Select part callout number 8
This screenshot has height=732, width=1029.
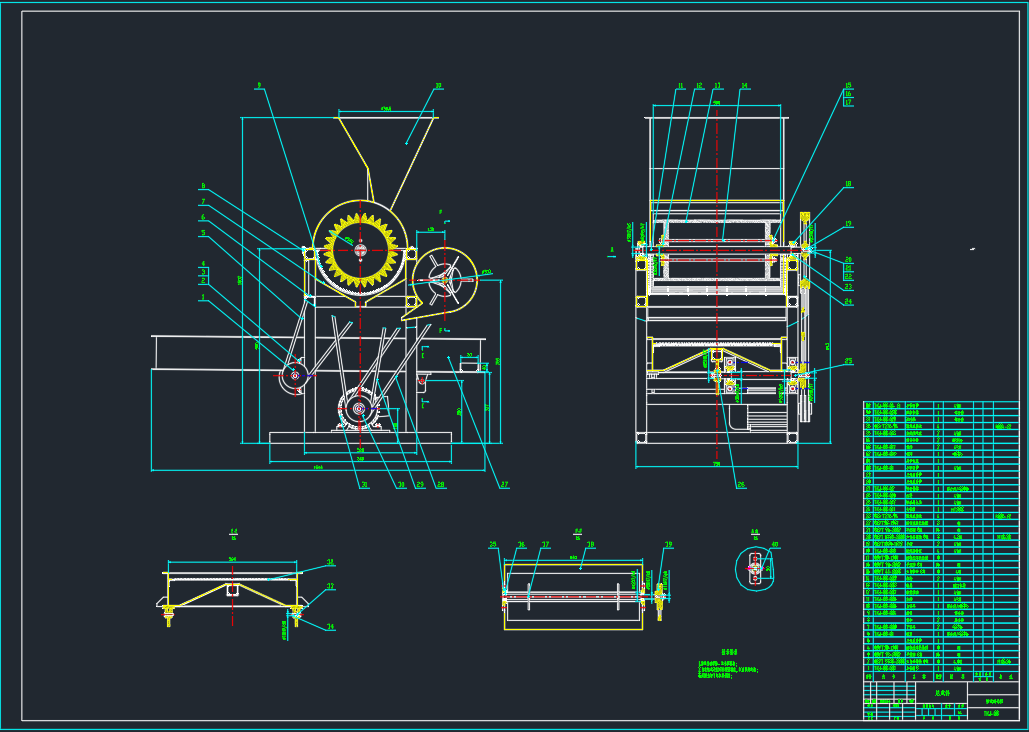pyautogui.click(x=203, y=186)
